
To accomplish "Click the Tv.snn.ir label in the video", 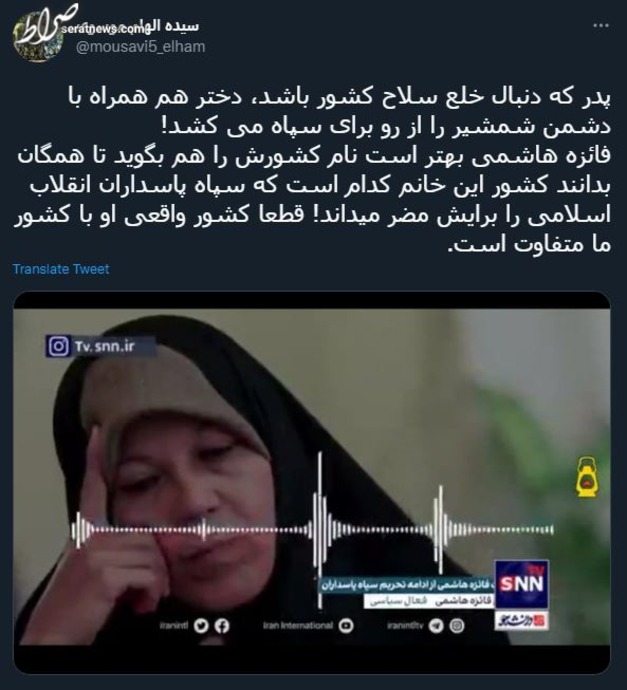I will point(104,346).
